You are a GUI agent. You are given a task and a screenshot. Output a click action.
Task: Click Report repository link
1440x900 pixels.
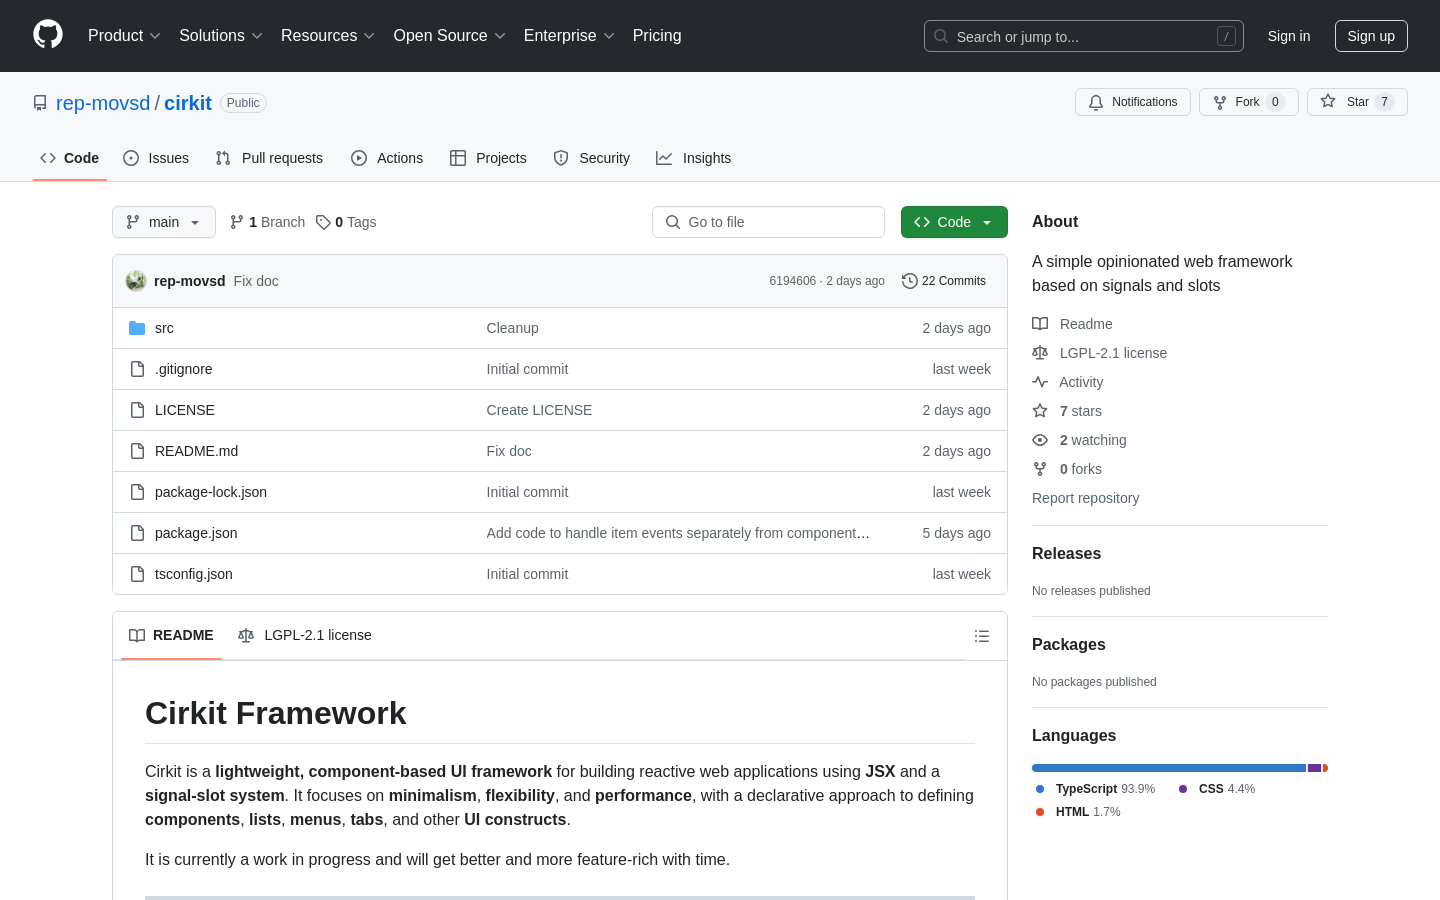pos(1085,498)
